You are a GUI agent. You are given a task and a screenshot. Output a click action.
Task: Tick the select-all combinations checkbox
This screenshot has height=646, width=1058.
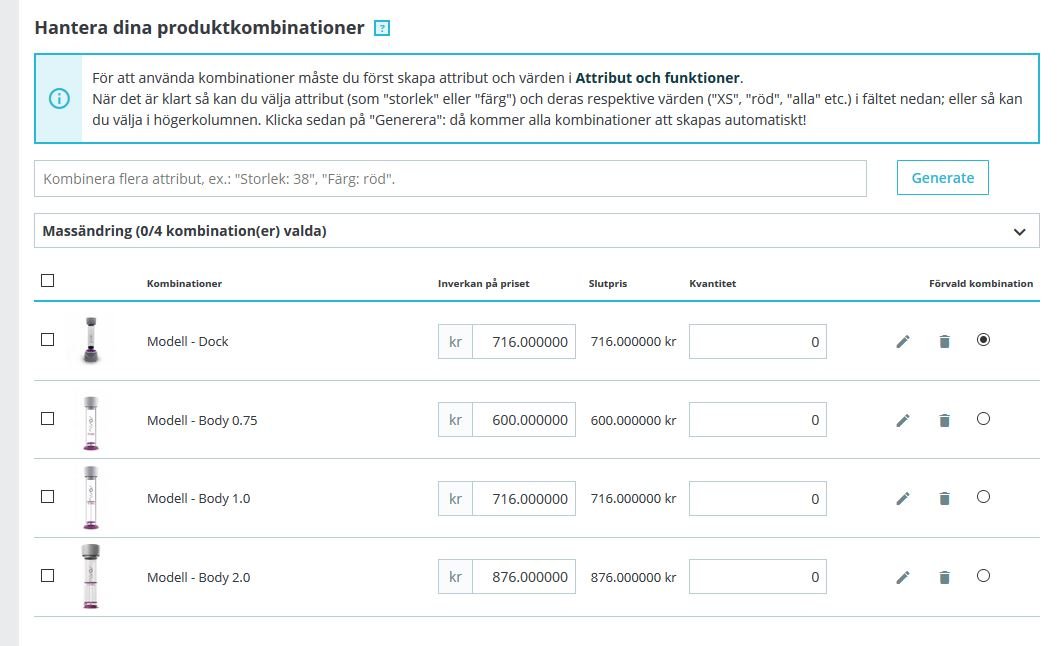click(x=47, y=280)
